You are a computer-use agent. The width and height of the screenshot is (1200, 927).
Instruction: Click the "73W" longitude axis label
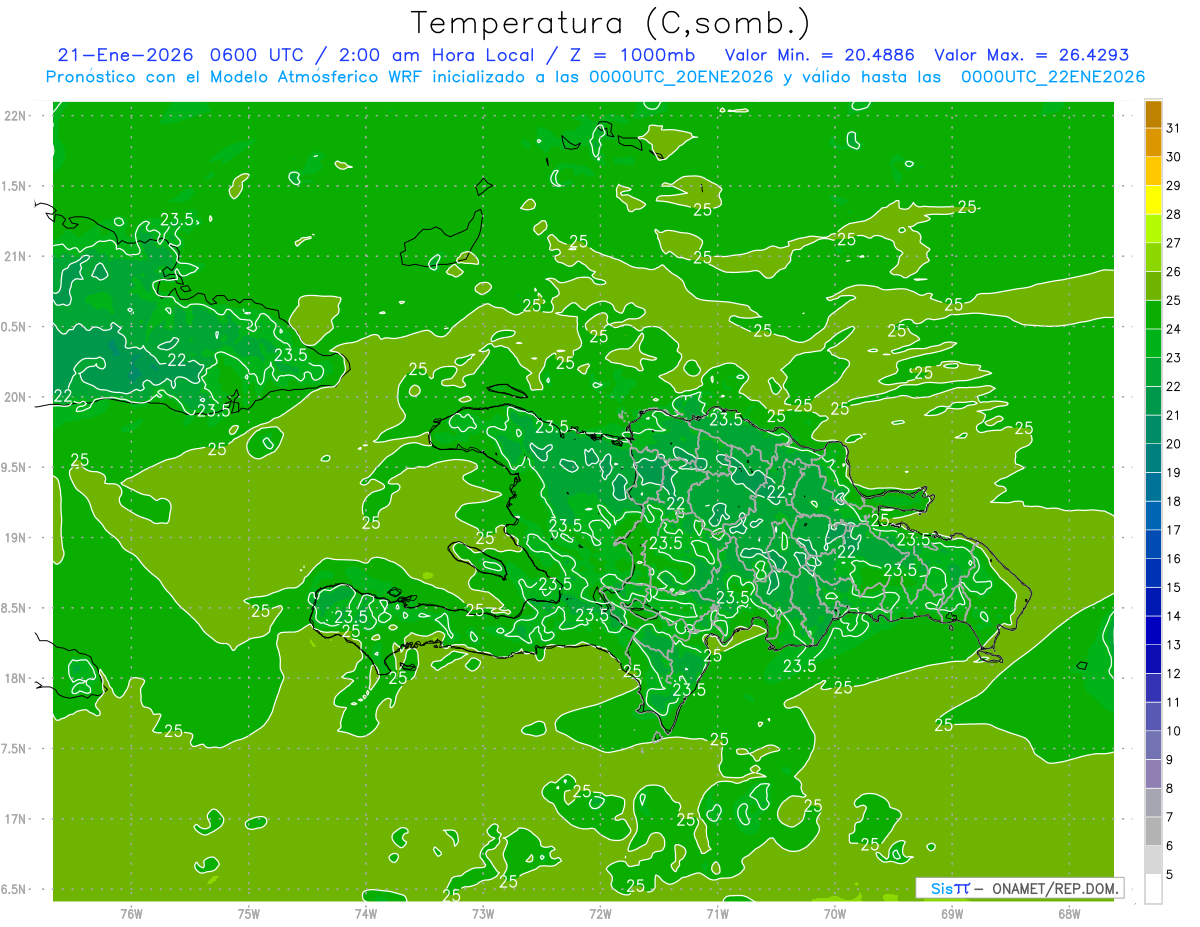pos(483,914)
